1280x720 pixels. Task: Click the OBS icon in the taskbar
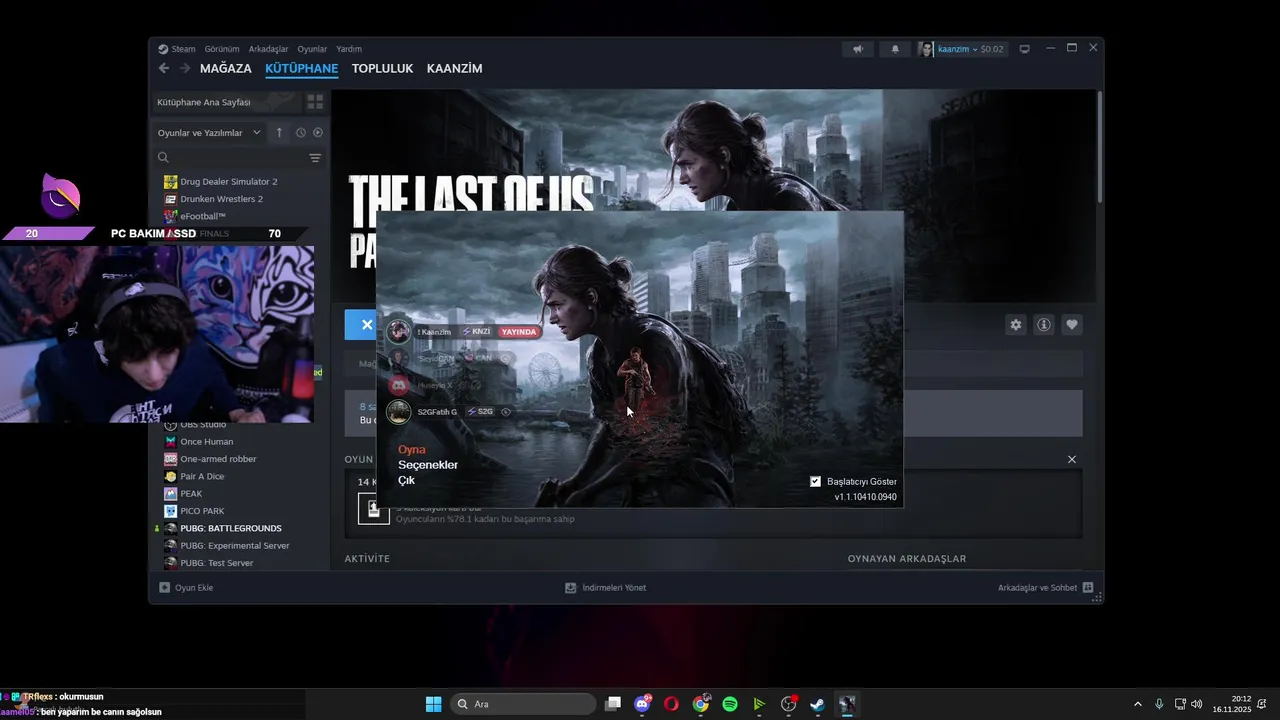tap(788, 704)
